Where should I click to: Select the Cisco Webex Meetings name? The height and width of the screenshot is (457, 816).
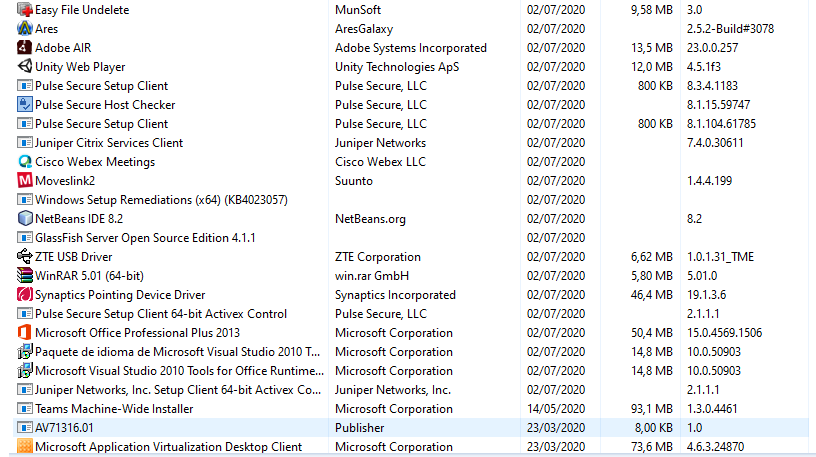(x=95, y=162)
